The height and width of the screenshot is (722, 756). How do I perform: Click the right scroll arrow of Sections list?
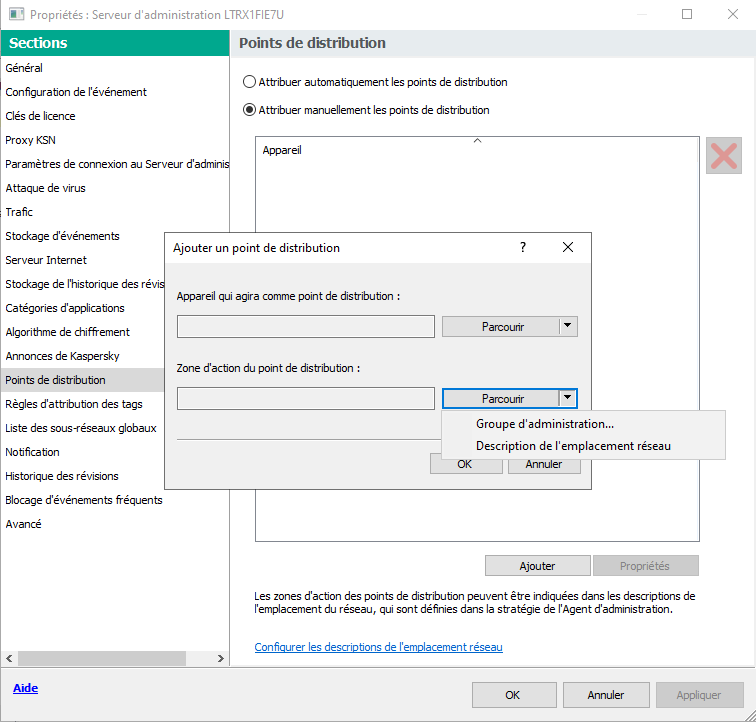pos(222,659)
